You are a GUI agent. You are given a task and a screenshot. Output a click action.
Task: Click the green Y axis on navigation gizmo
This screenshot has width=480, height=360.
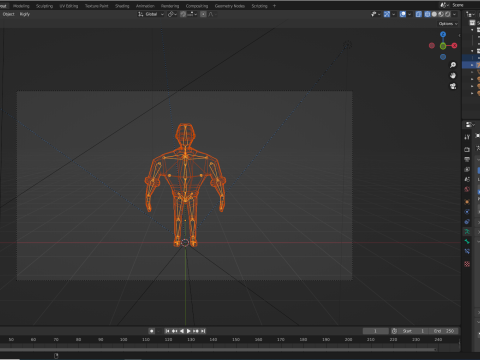tap(443, 46)
